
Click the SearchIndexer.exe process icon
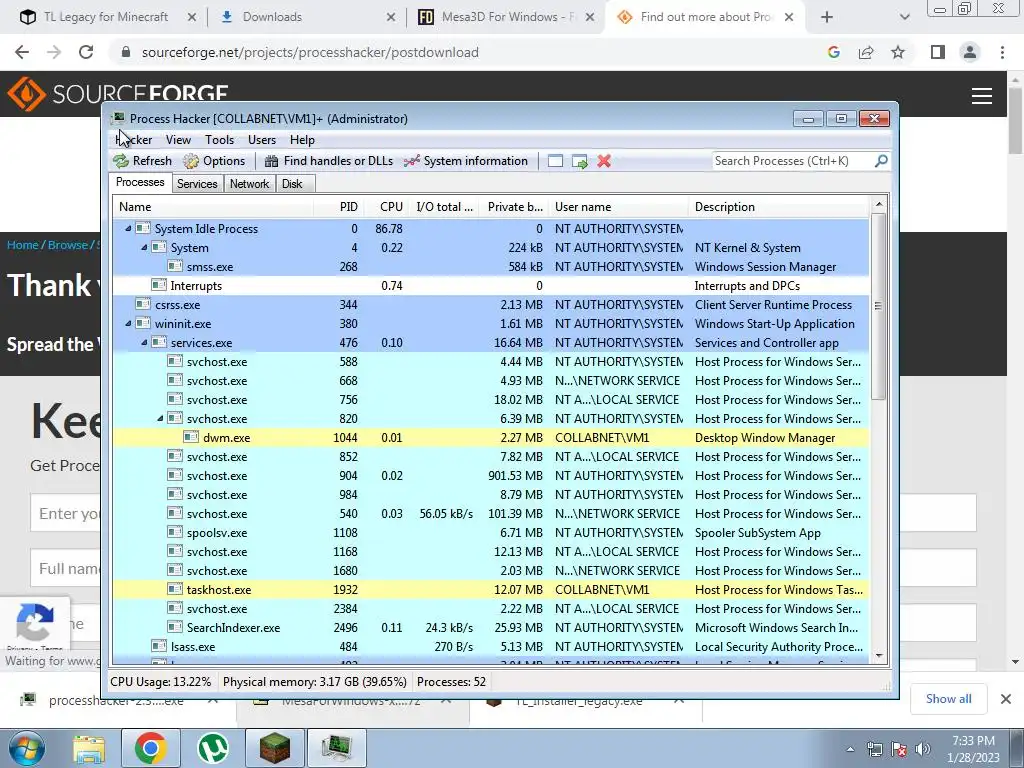coord(174,628)
